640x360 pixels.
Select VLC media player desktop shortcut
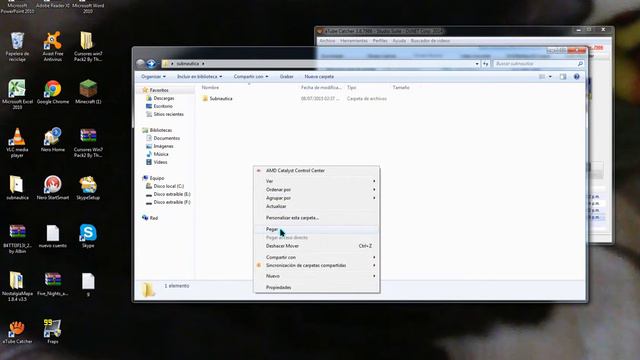click(17, 143)
